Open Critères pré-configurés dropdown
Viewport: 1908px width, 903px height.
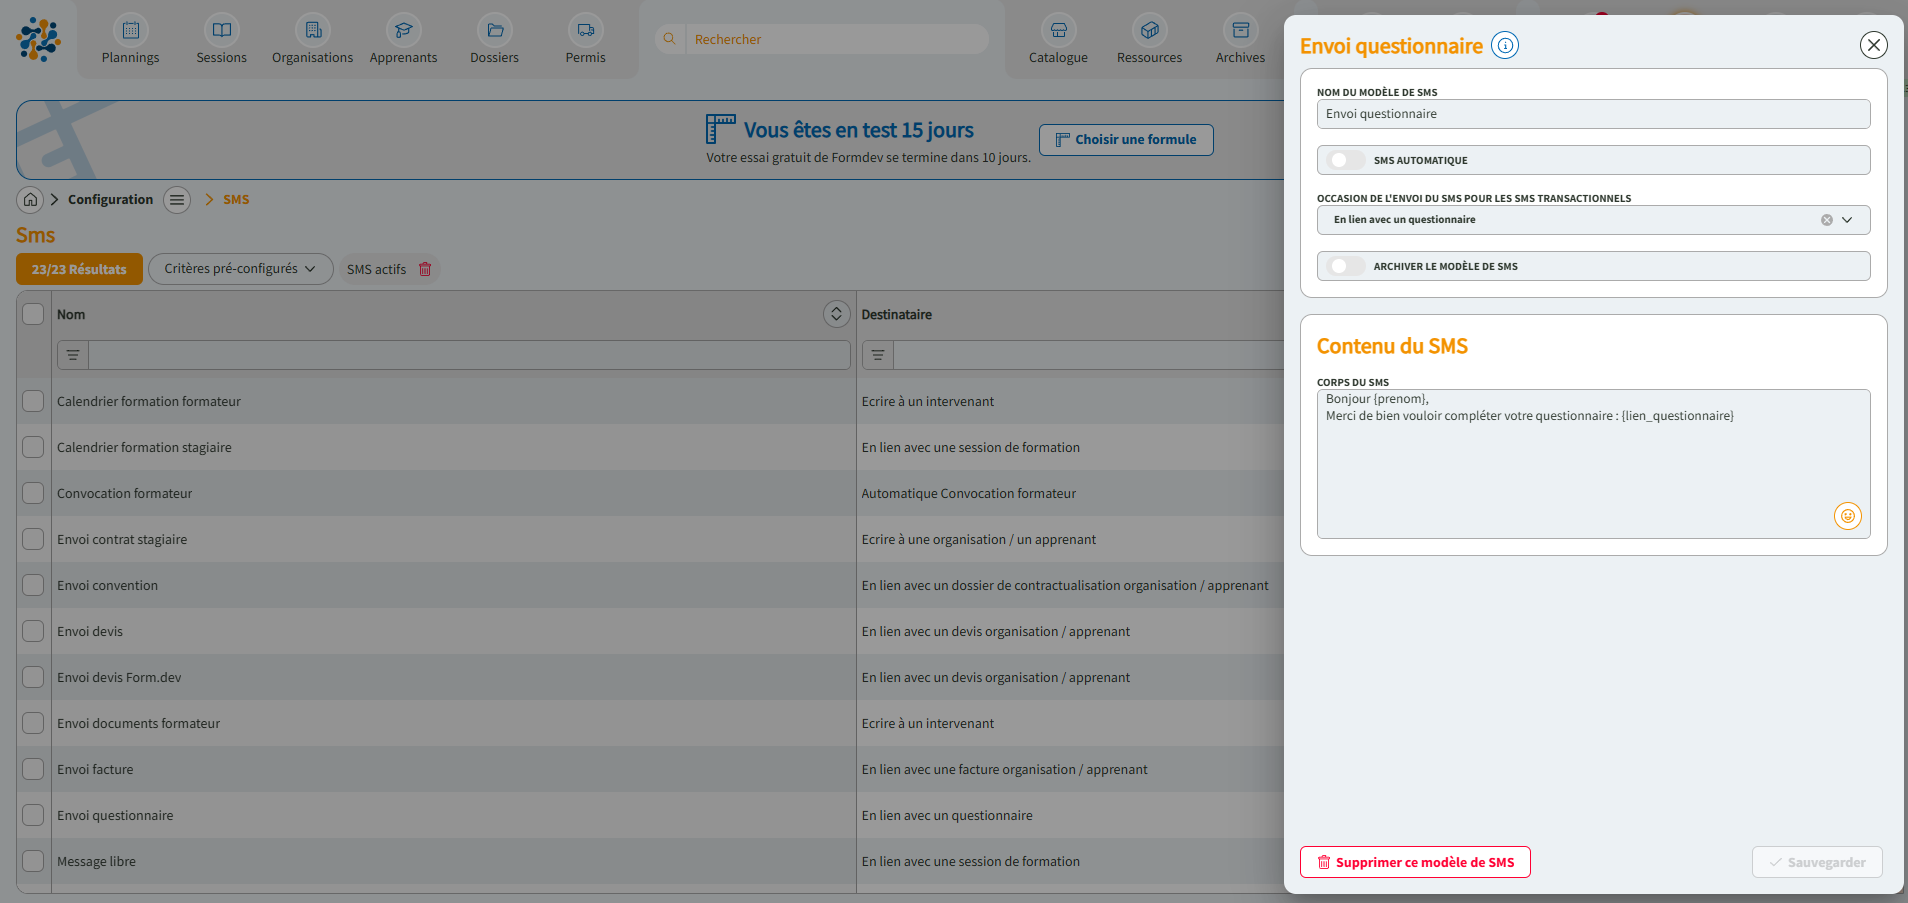[240, 269]
